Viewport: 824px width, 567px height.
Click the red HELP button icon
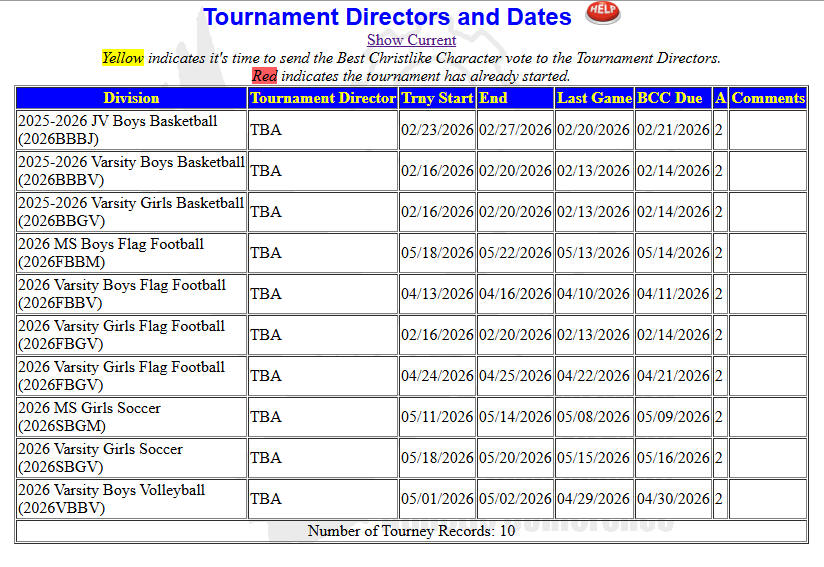603,13
